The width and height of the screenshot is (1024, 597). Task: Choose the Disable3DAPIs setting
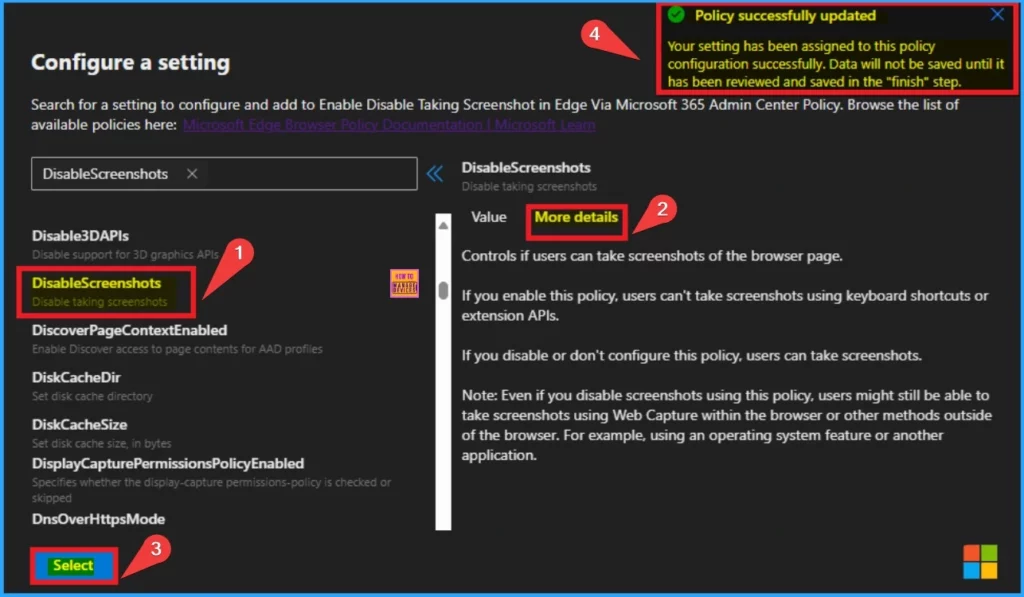[x=80, y=236]
